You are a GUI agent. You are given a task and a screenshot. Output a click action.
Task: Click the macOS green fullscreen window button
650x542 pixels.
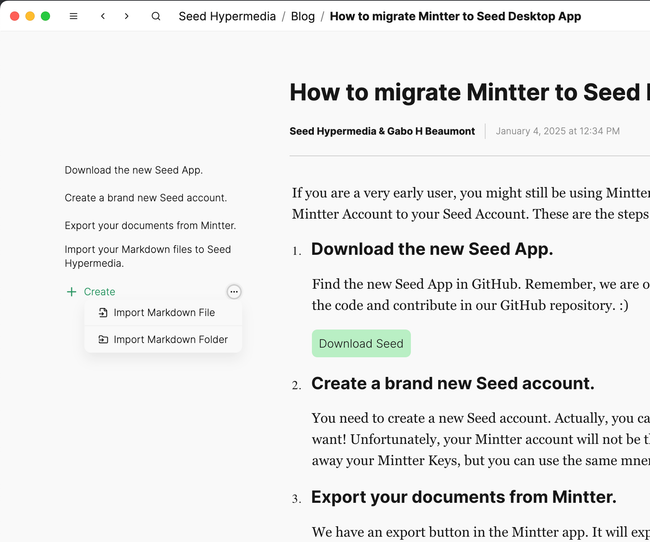[x=45, y=16]
